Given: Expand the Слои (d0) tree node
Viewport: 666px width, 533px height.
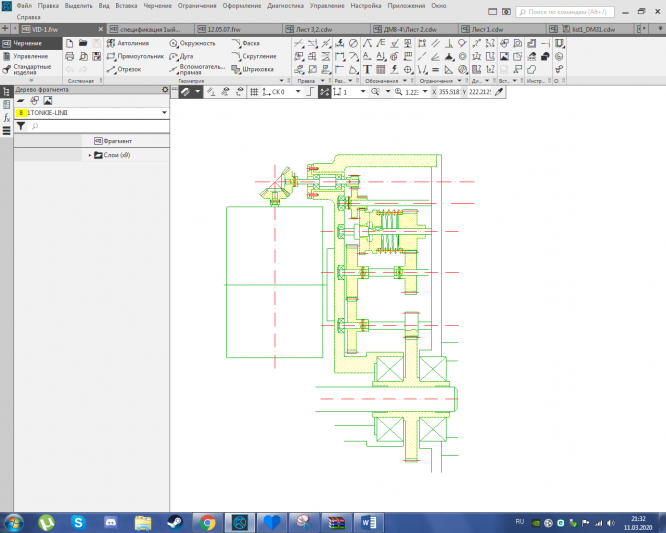Looking at the screenshot, I should [x=90, y=155].
